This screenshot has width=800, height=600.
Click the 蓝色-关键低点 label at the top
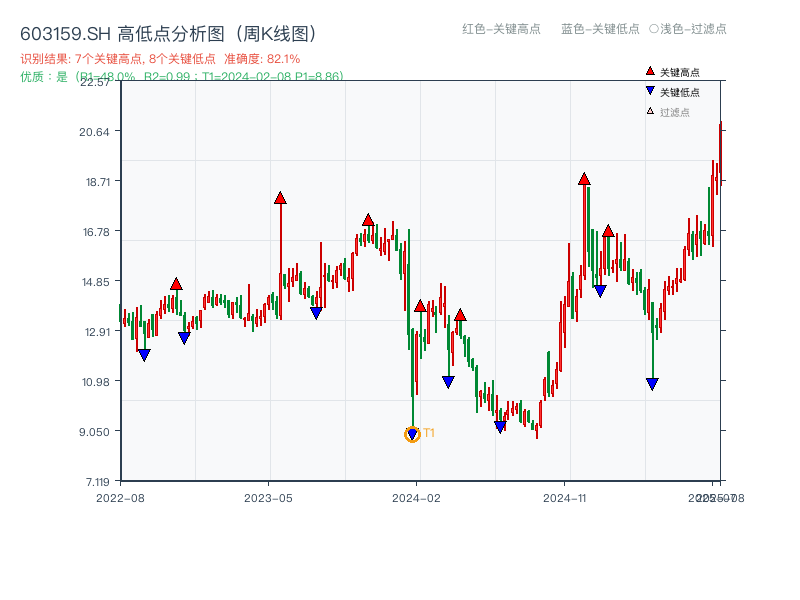click(x=600, y=29)
